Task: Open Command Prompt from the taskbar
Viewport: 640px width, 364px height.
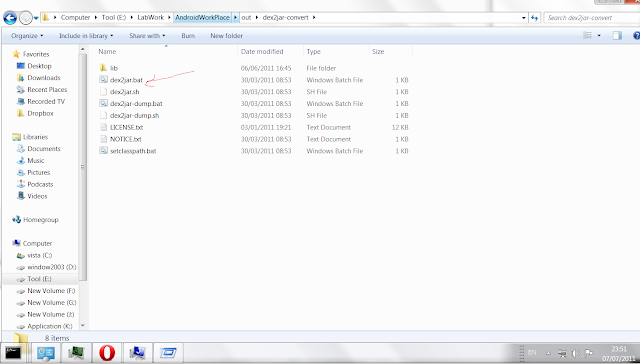Action: click(x=14, y=353)
